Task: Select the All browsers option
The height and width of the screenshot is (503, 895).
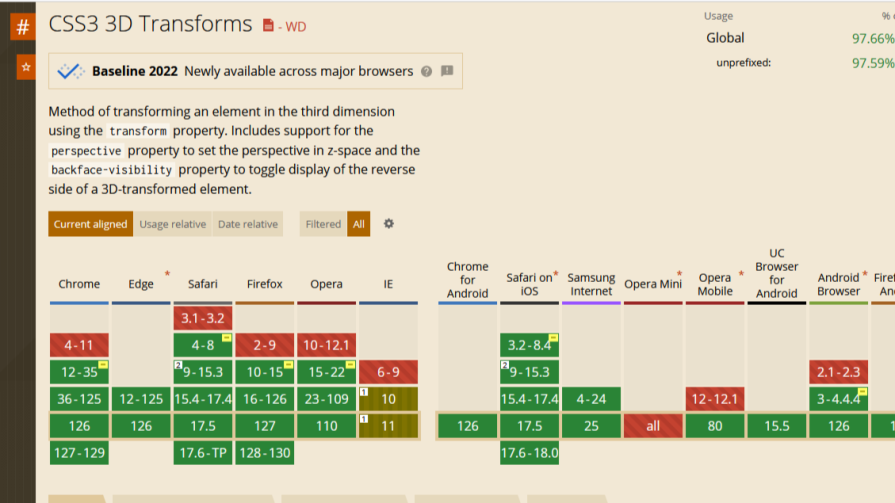Action: [x=358, y=224]
